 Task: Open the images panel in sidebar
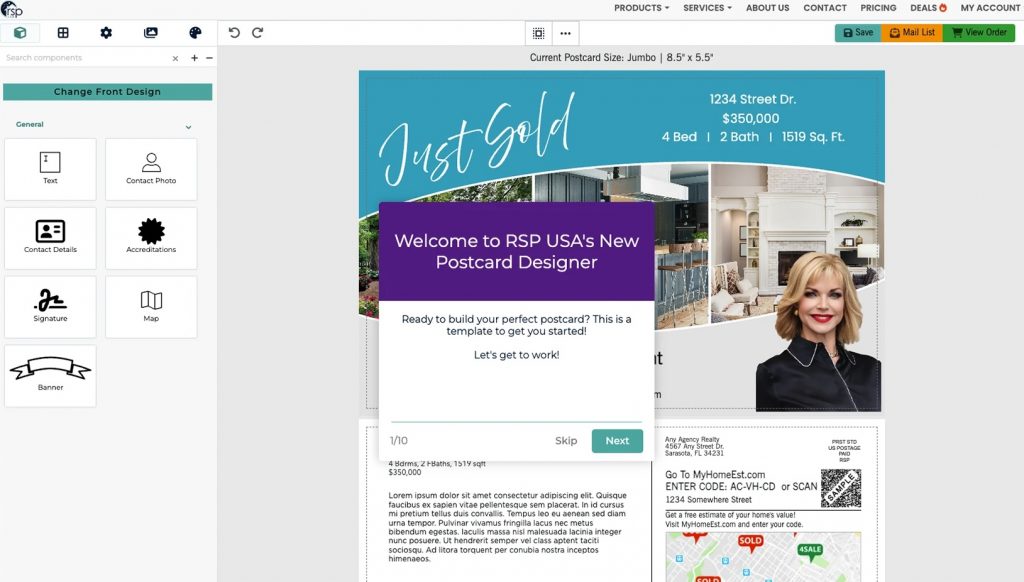coord(150,32)
